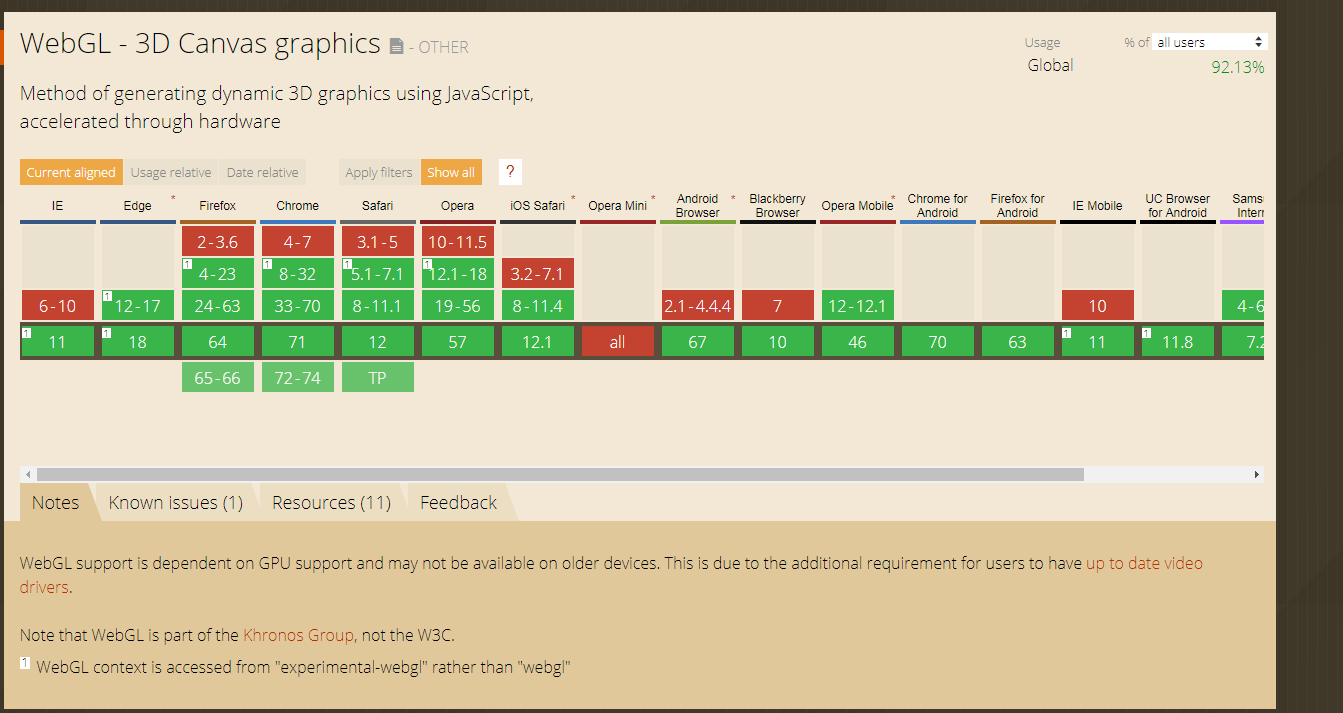1343x713 pixels.
Task: Switch to Usage relative mode
Action: pyautogui.click(x=170, y=172)
